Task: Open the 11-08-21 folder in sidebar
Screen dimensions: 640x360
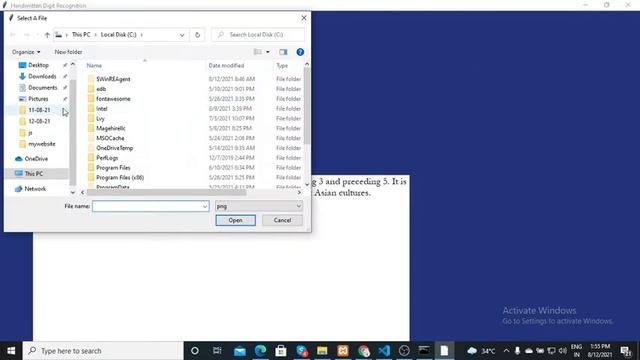Action: tap(39, 110)
